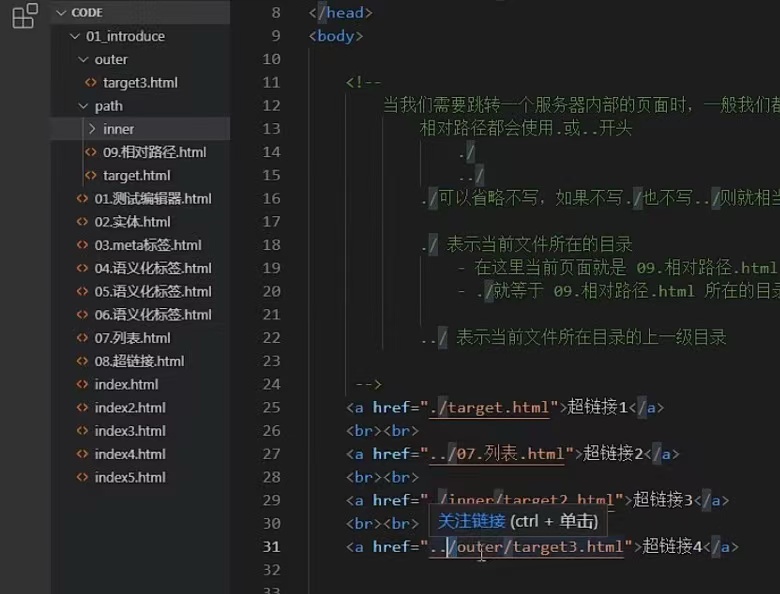780x594 pixels.
Task: Click text 超链接4 on line 31
Action: (x=672, y=547)
